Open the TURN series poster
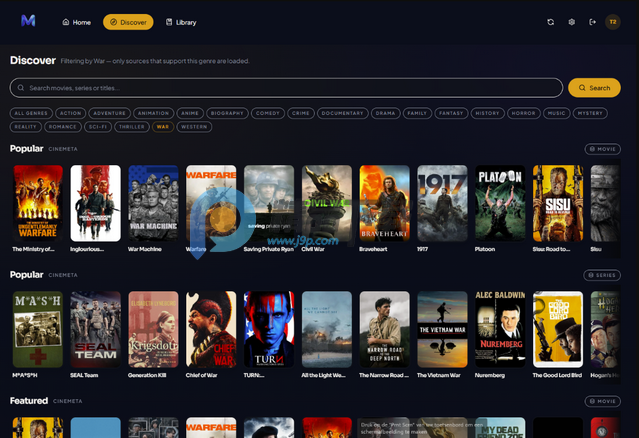Viewport: 639px width, 438px height. [x=269, y=329]
